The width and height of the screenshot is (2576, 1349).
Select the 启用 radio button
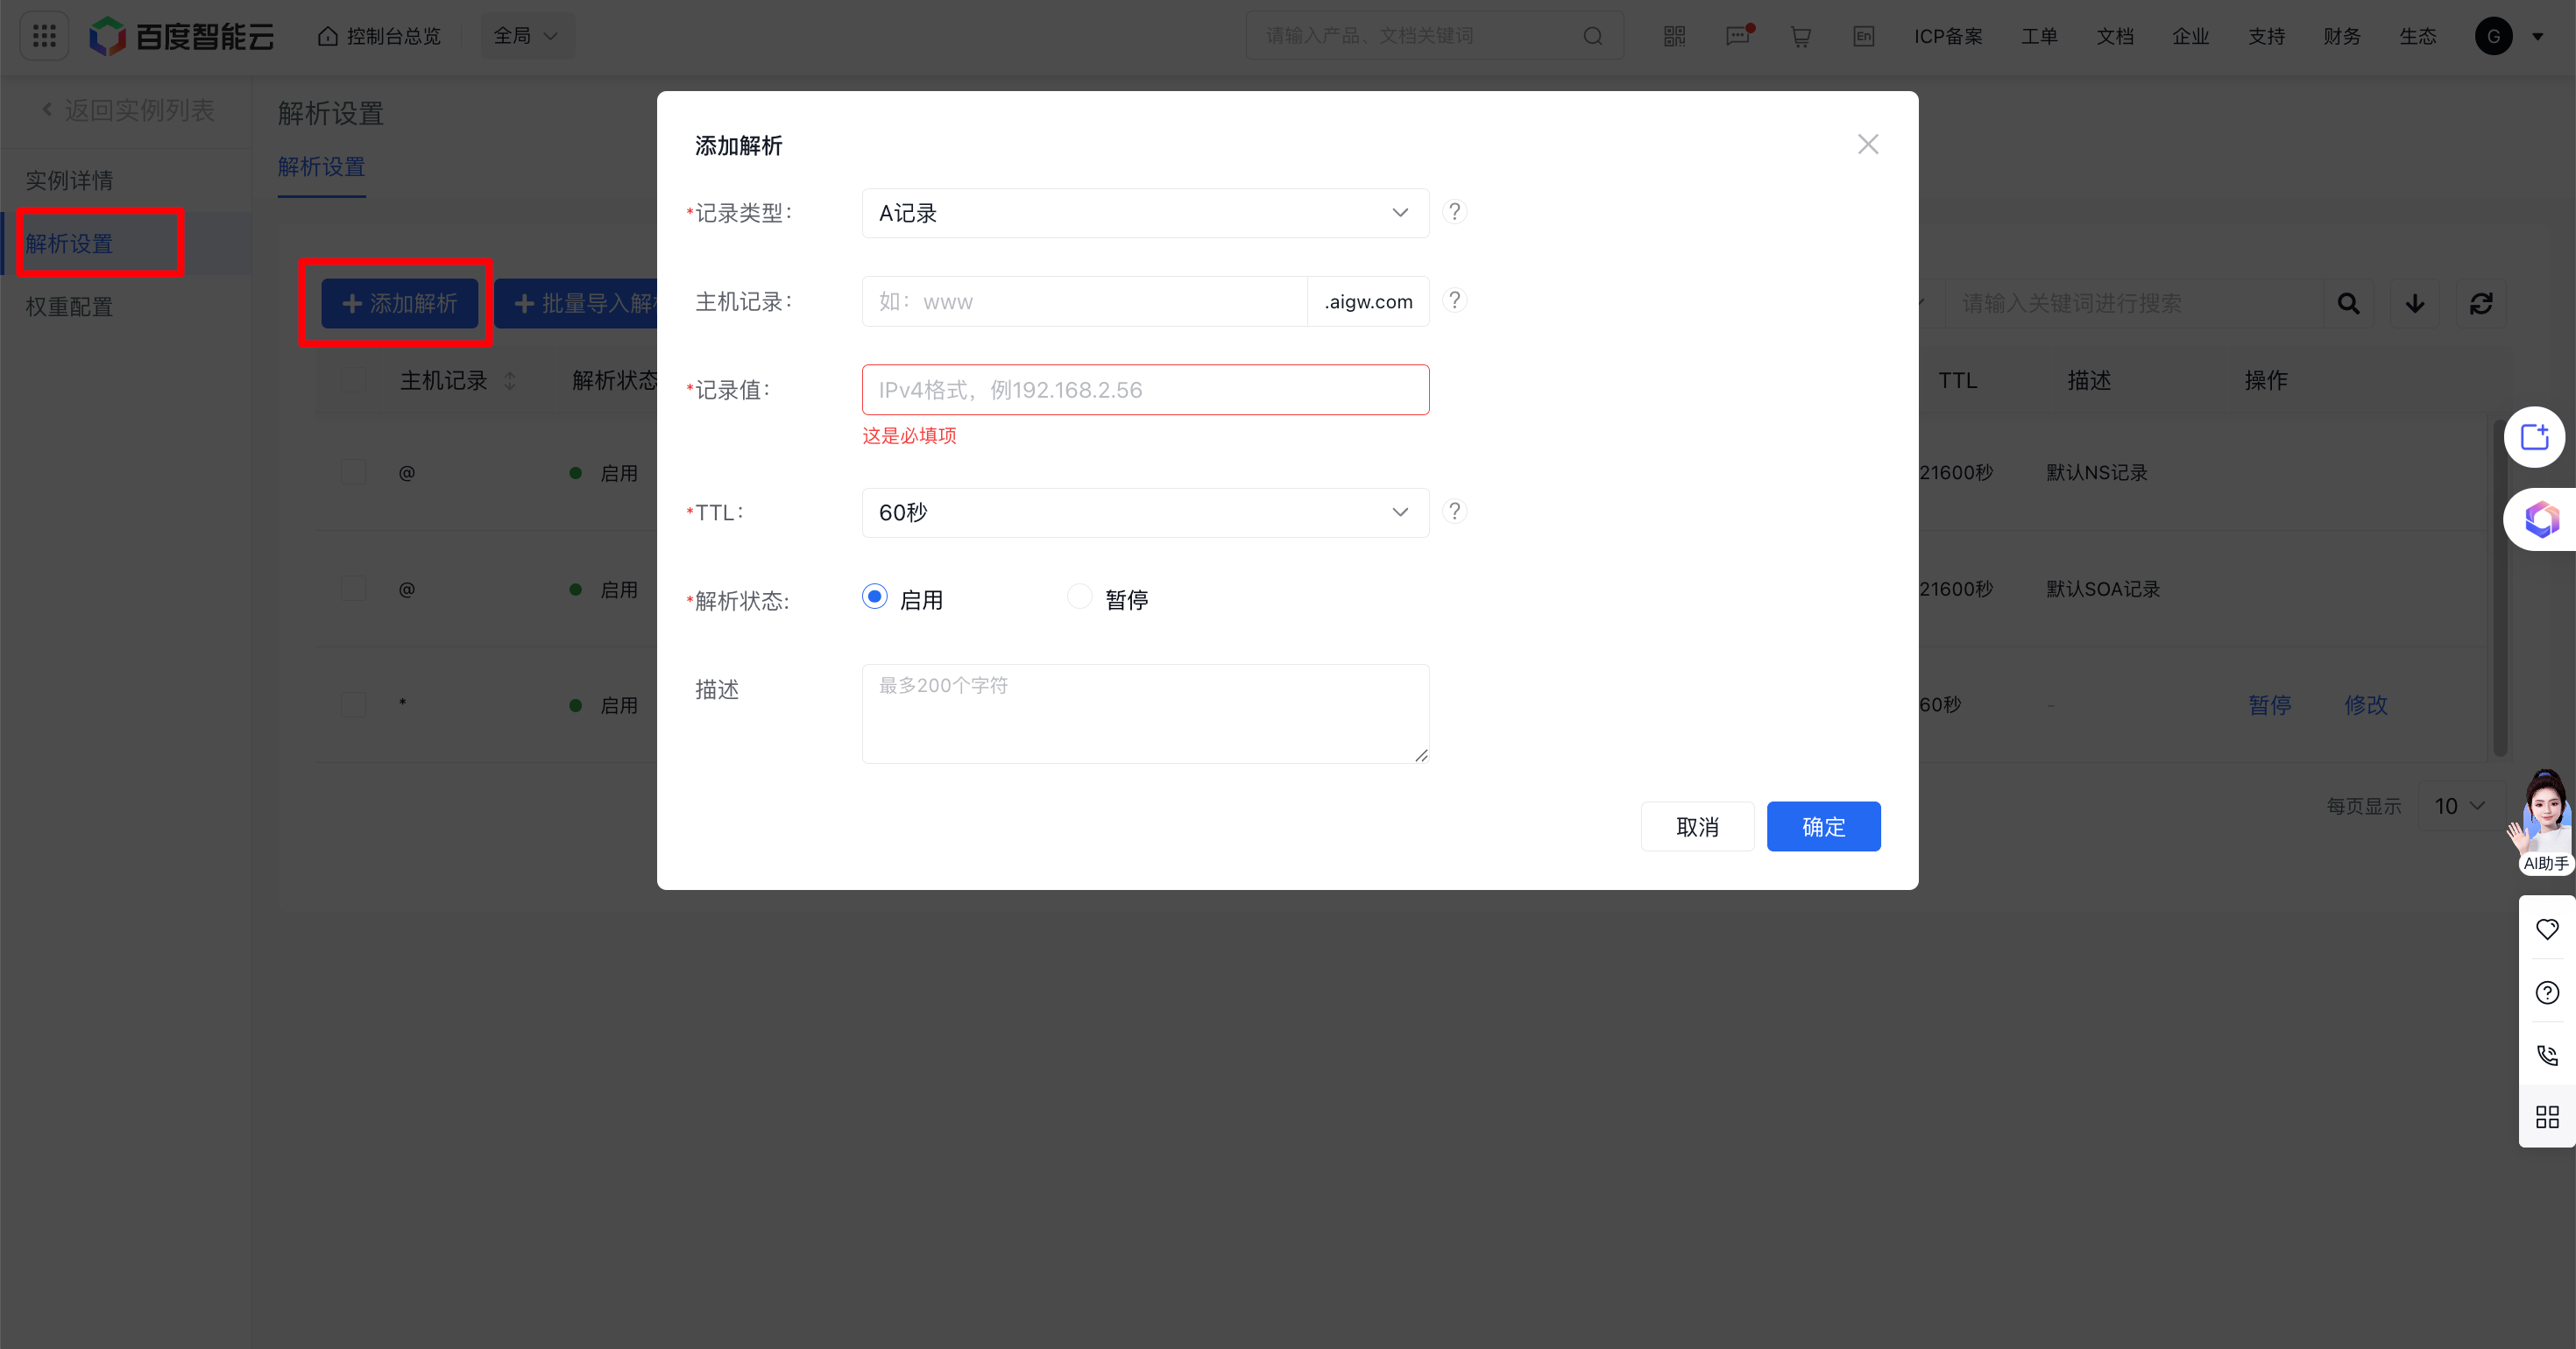click(x=874, y=597)
